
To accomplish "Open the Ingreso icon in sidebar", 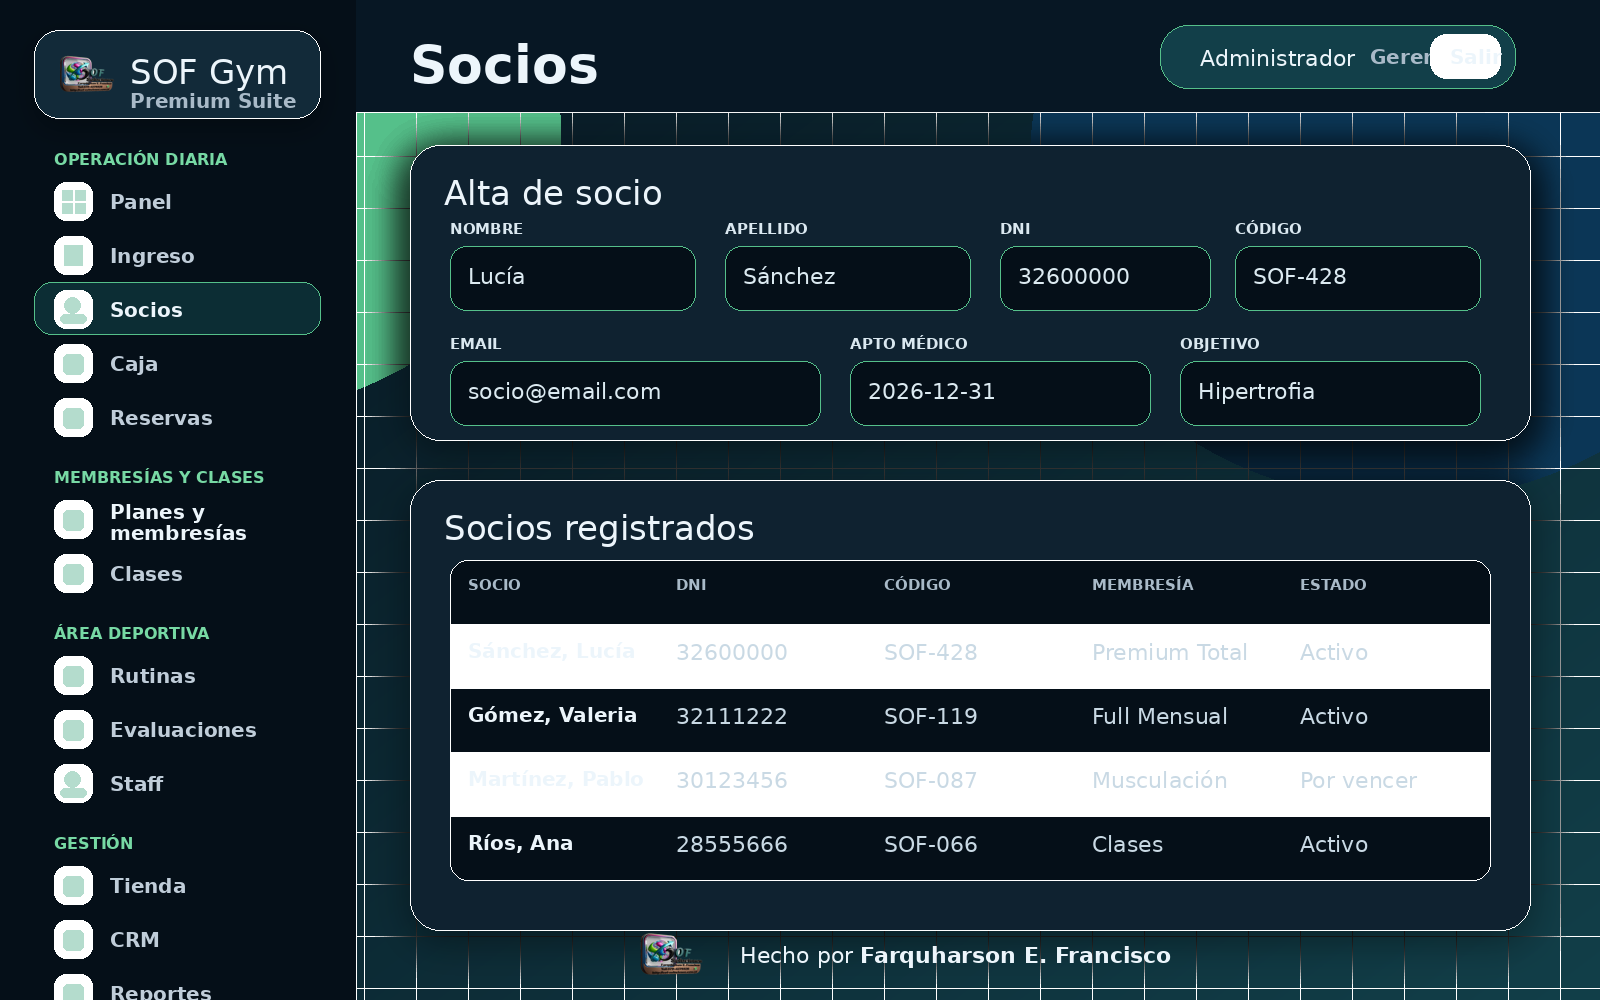I will pyautogui.click(x=73, y=256).
